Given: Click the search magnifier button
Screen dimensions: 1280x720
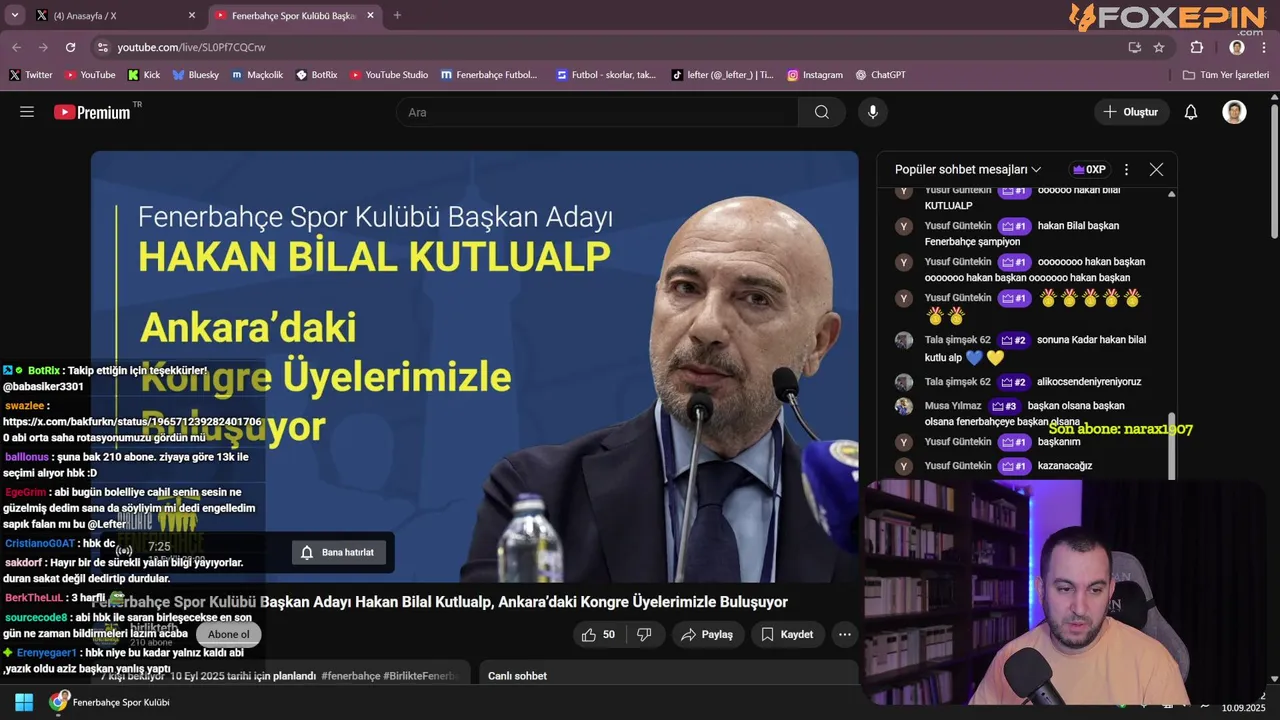Looking at the screenshot, I should 822,112.
